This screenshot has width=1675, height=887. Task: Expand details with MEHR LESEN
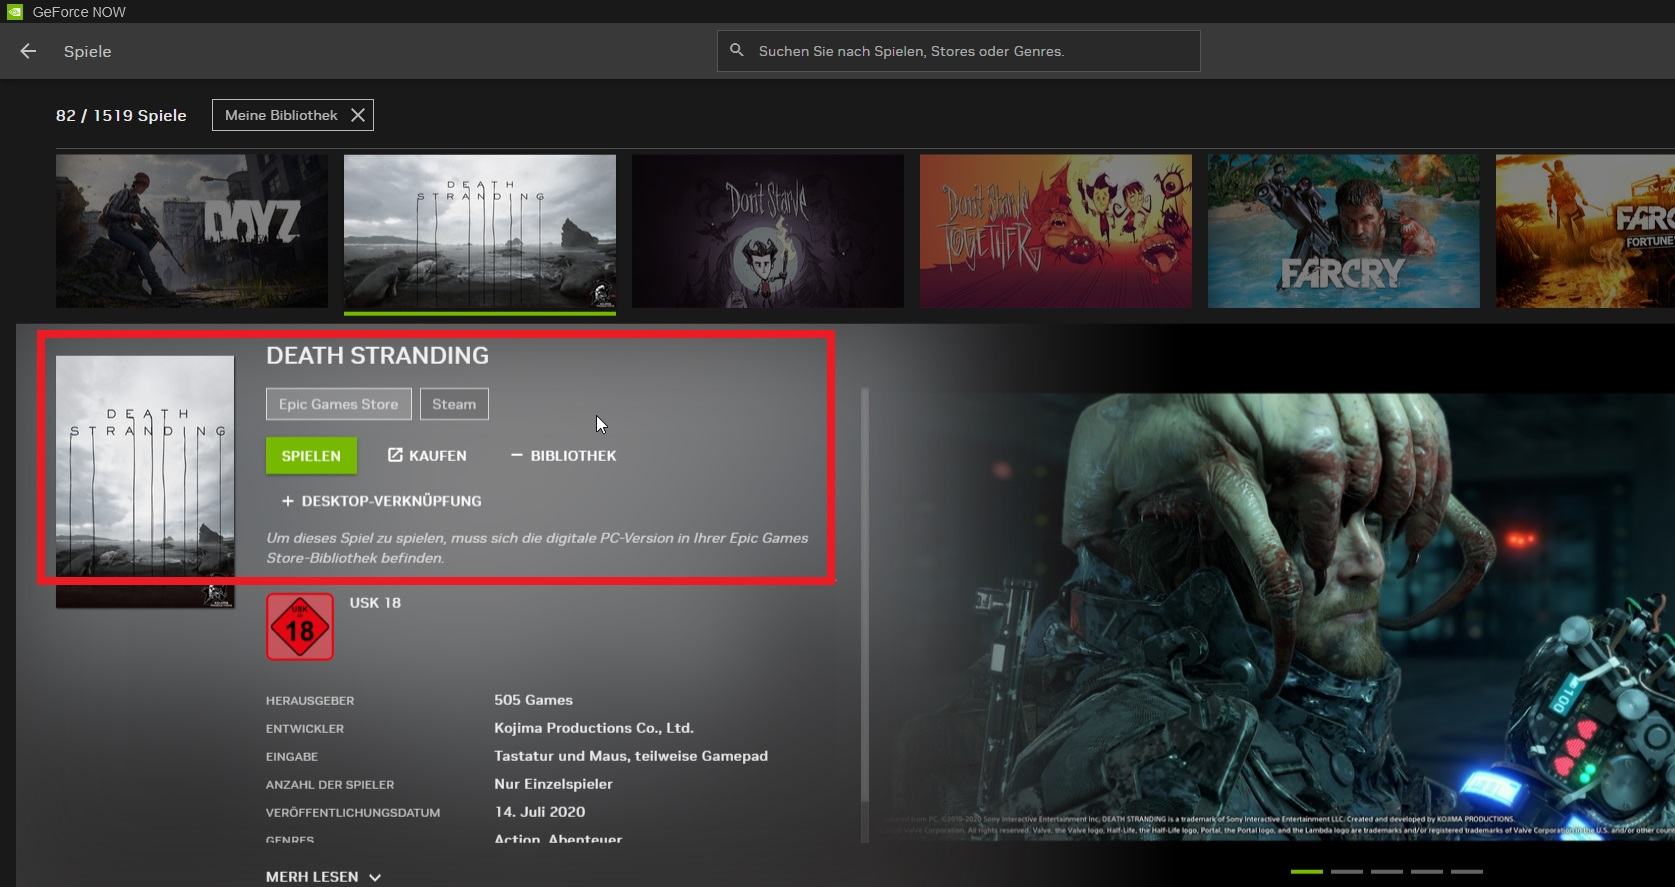tap(323, 877)
